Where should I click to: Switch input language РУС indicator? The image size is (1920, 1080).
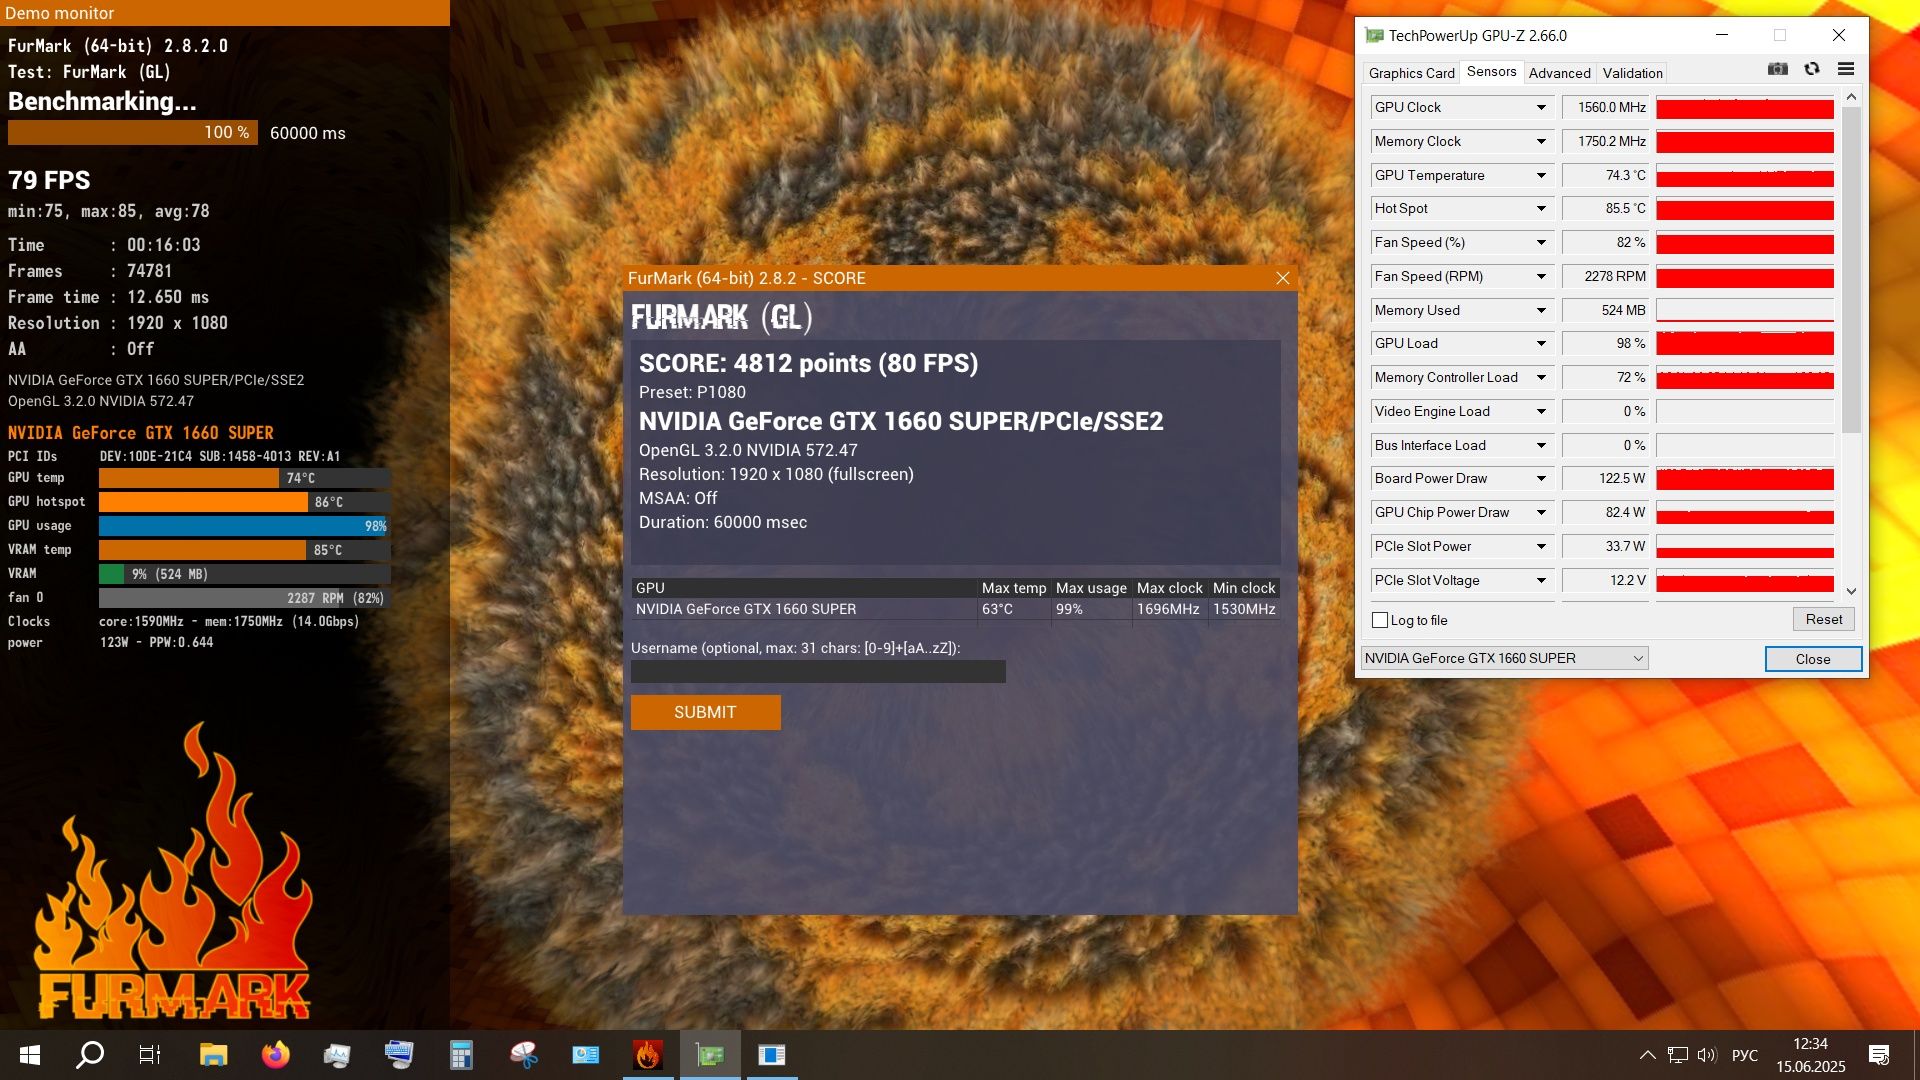pyautogui.click(x=1745, y=1055)
